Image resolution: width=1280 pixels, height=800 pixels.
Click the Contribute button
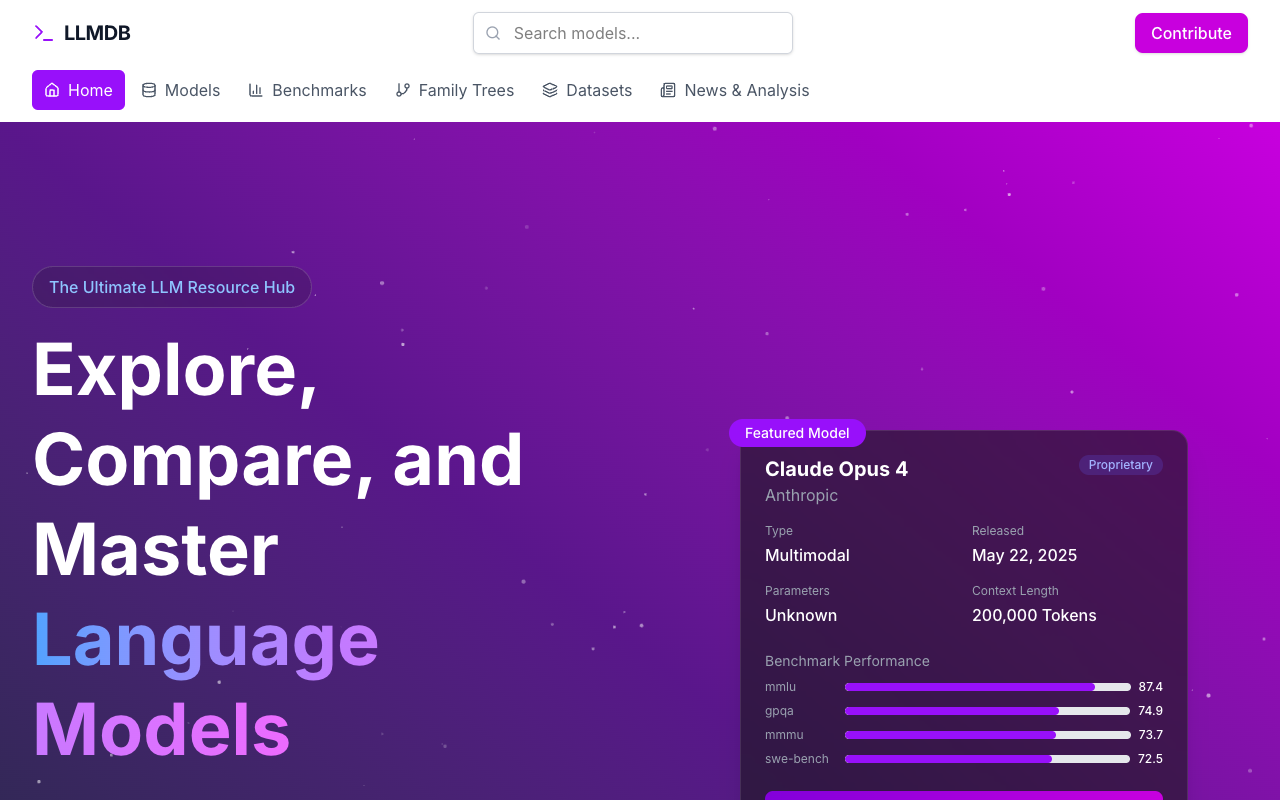[x=1191, y=33]
